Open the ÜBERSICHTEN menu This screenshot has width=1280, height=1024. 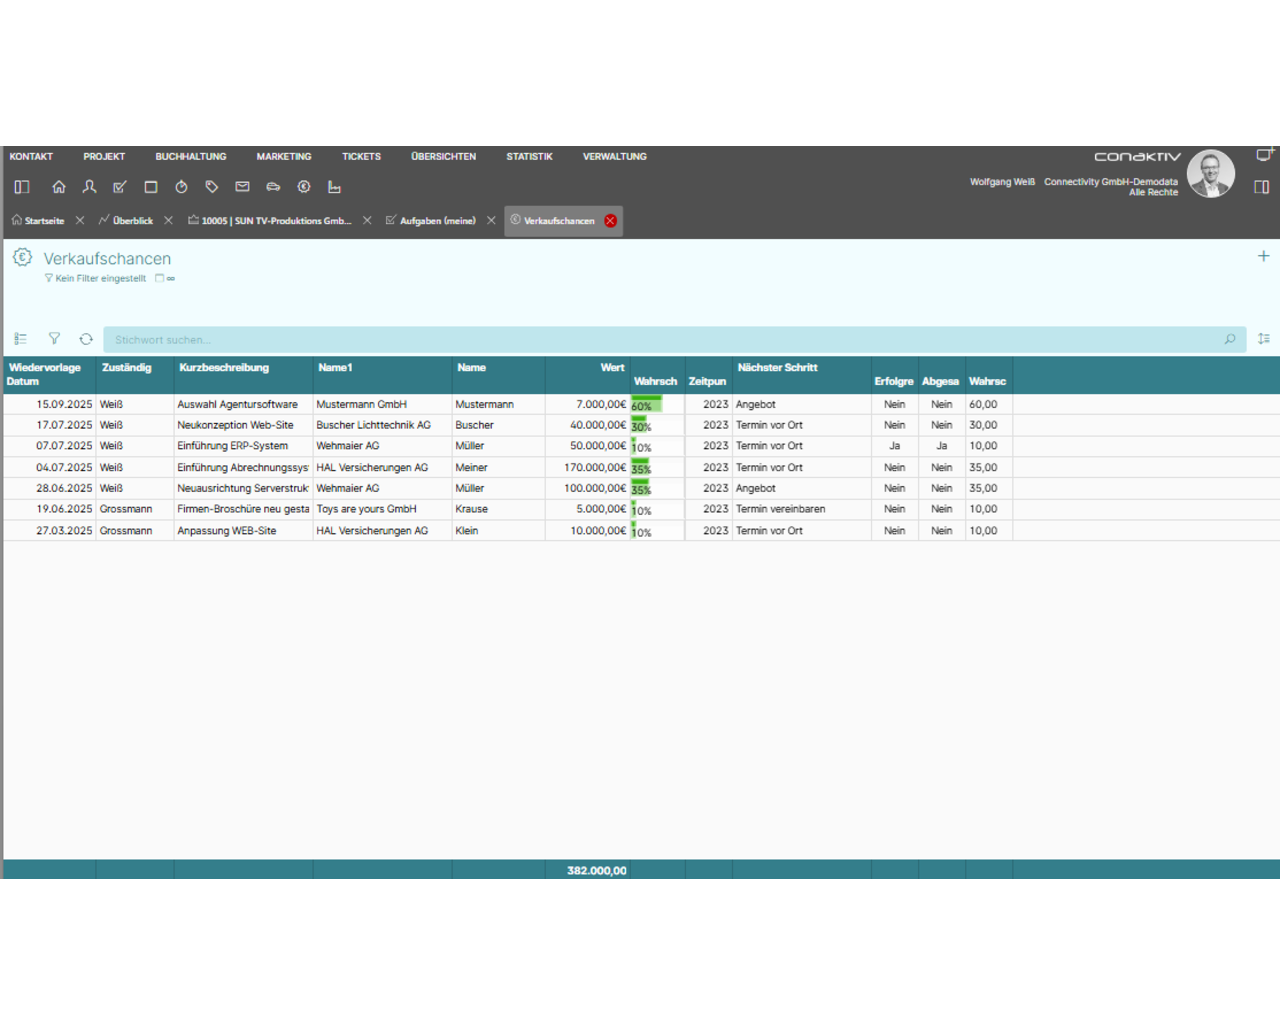[443, 157]
